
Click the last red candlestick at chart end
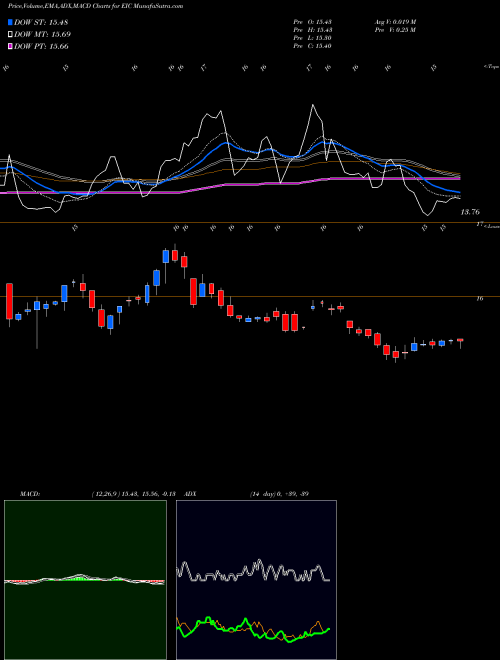460,340
